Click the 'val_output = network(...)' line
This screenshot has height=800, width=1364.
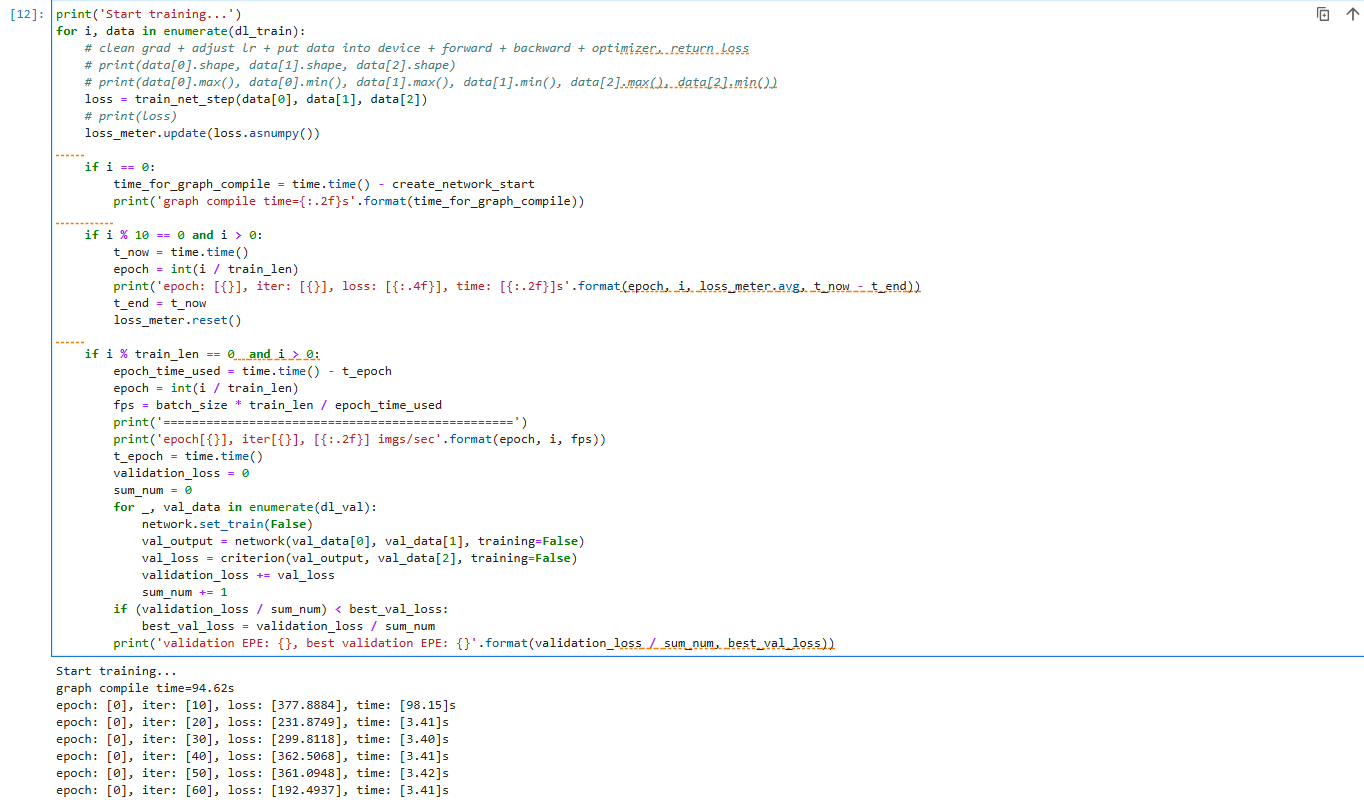point(363,541)
